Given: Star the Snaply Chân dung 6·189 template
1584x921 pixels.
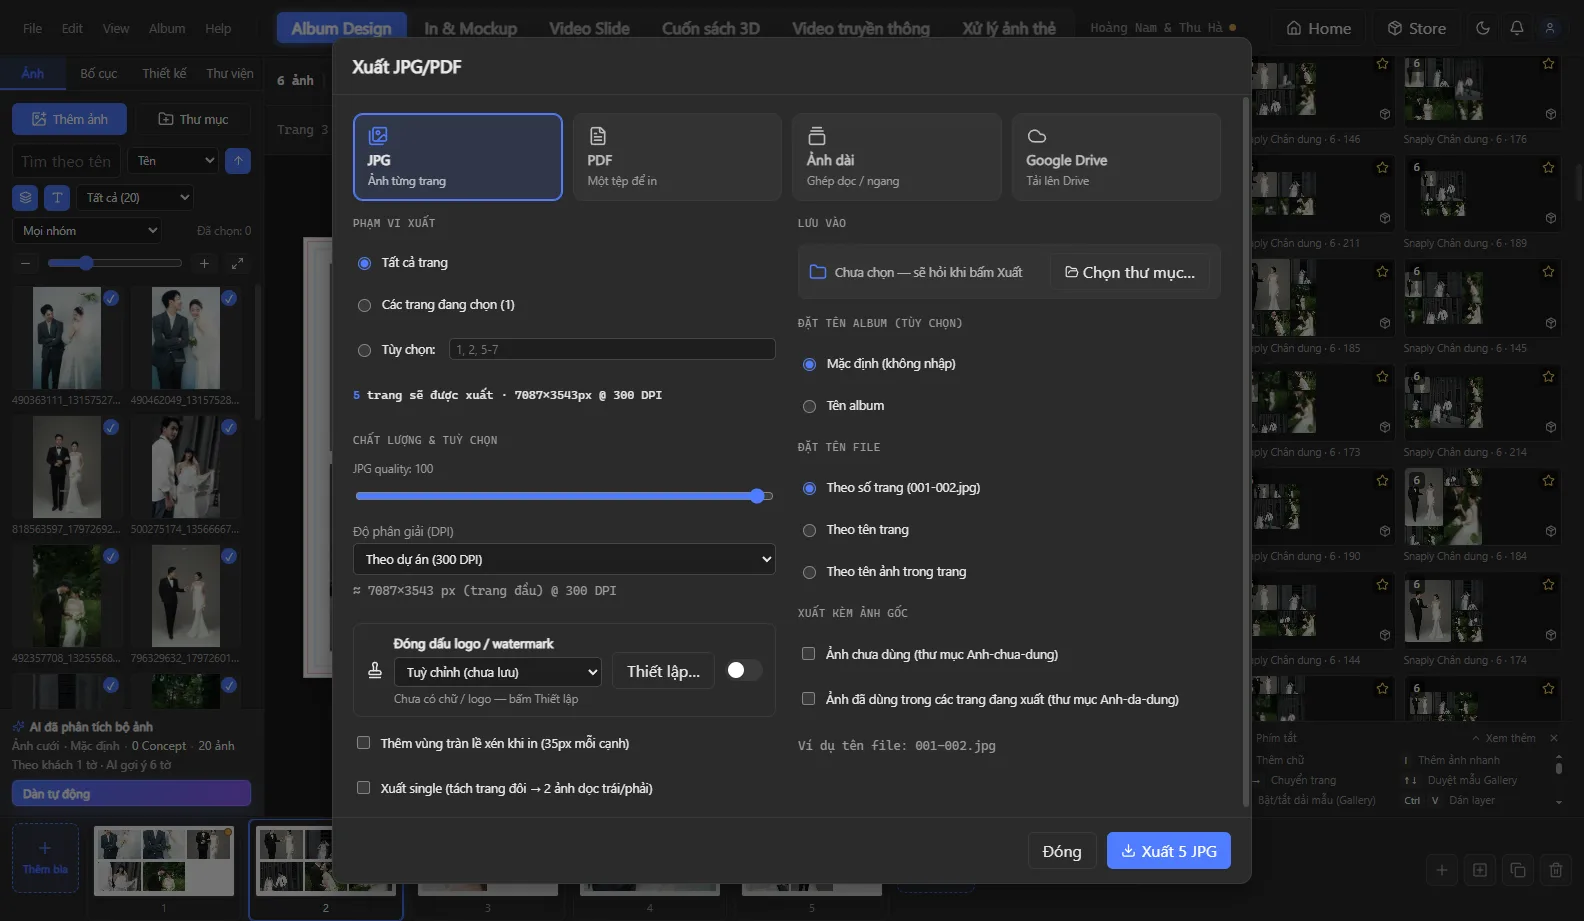Looking at the screenshot, I should click(x=1549, y=167).
